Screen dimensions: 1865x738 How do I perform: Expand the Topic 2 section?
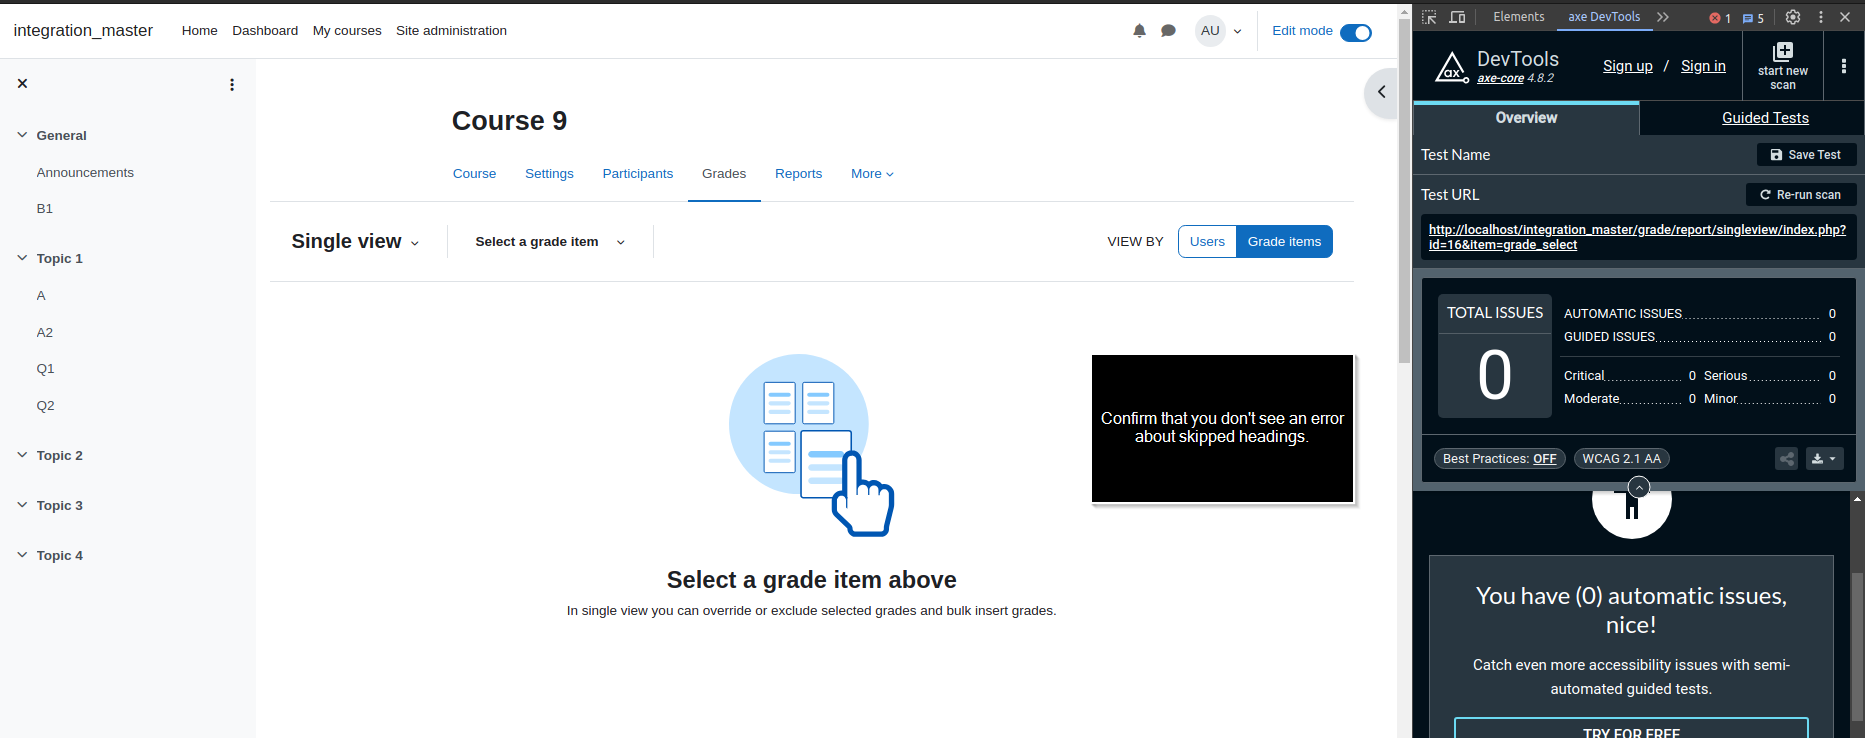point(22,455)
